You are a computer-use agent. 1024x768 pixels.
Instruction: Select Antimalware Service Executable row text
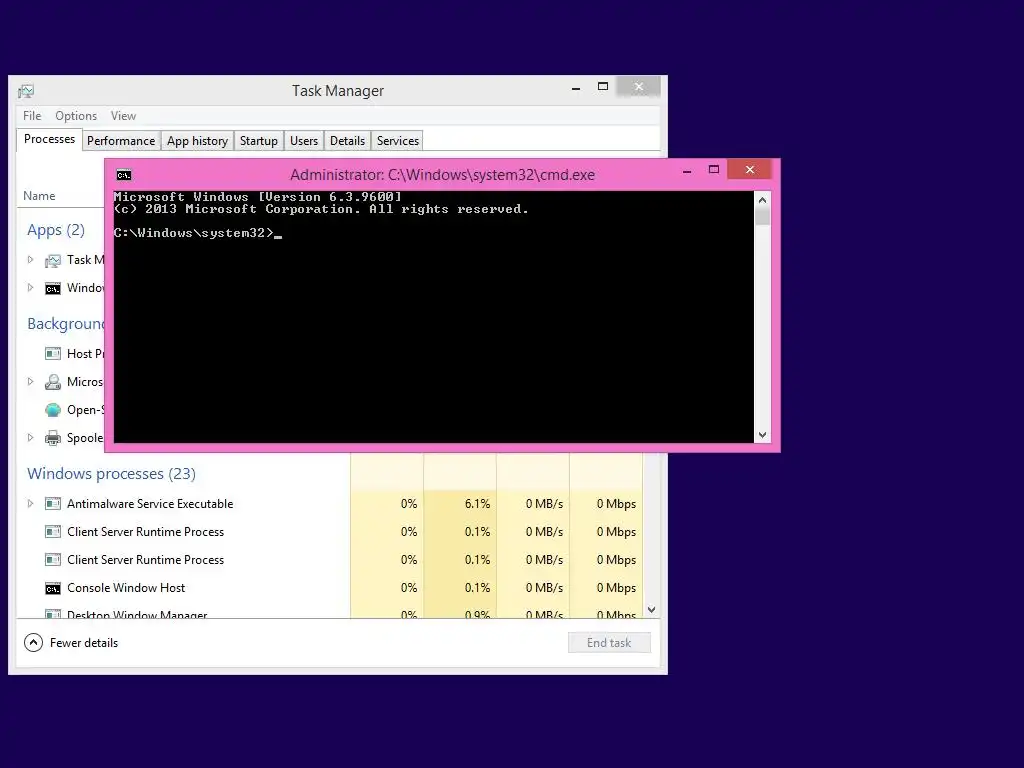[x=150, y=504]
